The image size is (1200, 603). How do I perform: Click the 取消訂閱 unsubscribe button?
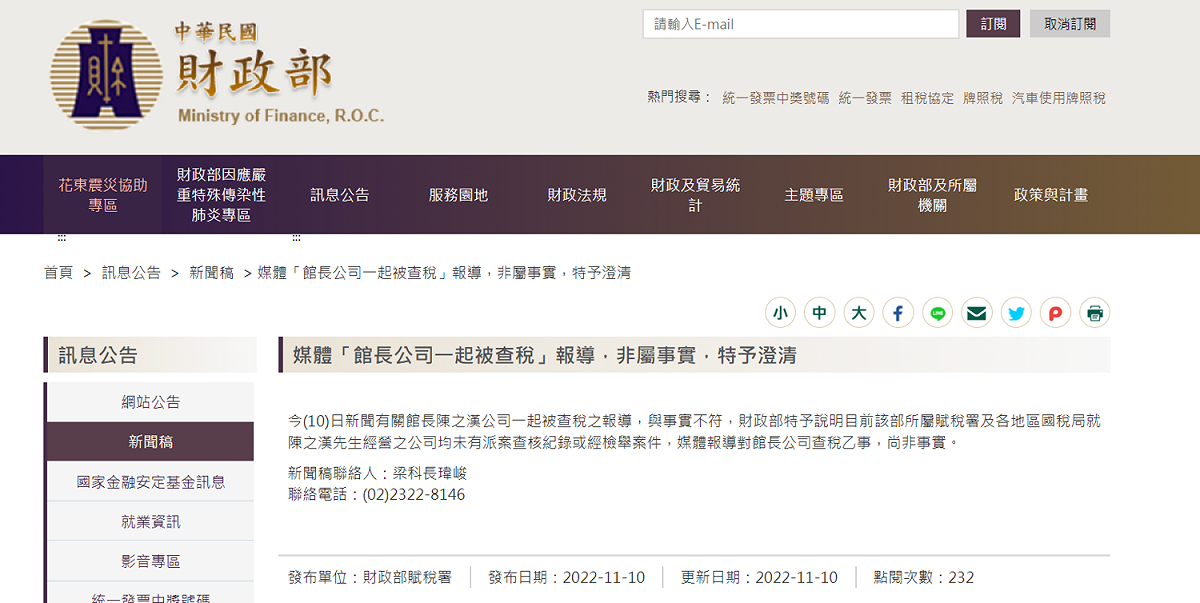tap(1070, 24)
